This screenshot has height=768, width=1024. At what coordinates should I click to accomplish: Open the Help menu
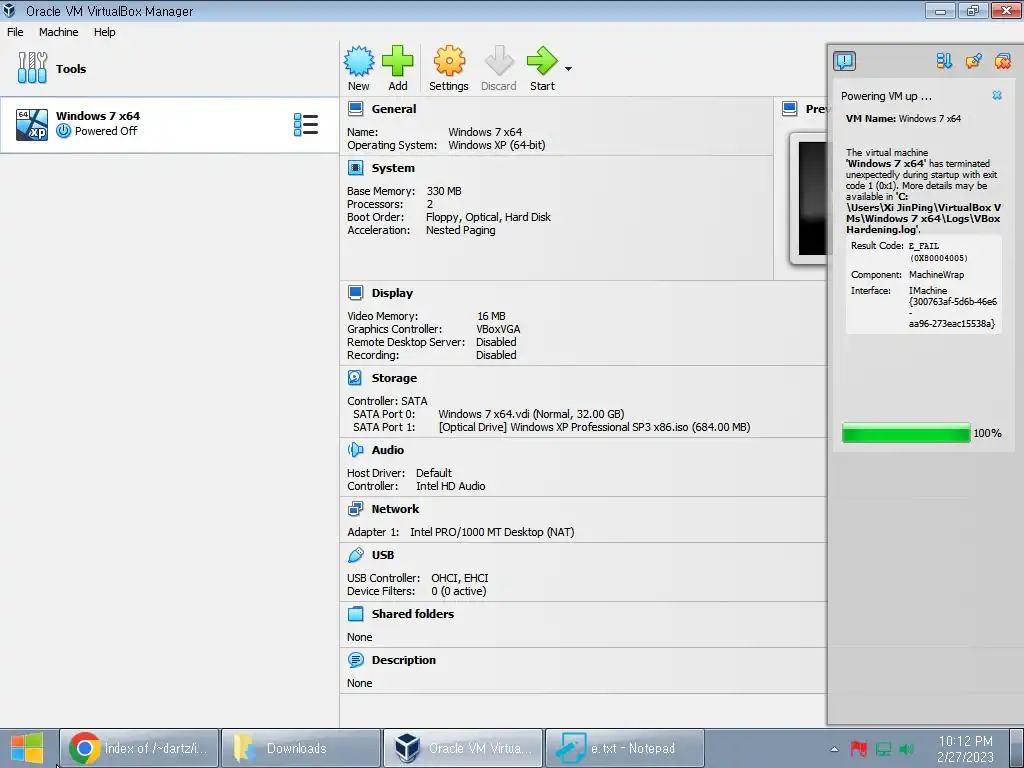[x=104, y=32]
